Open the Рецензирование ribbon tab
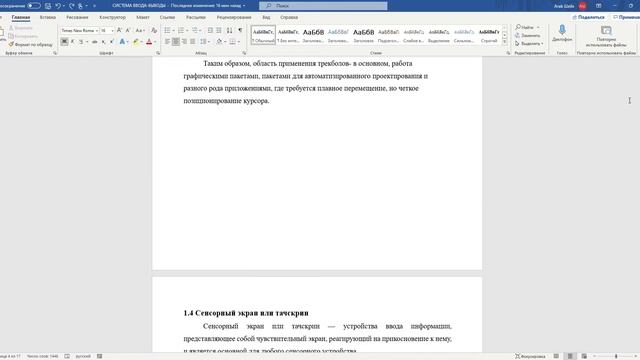Image resolution: width=640 pixels, height=360 pixels. (x=234, y=18)
